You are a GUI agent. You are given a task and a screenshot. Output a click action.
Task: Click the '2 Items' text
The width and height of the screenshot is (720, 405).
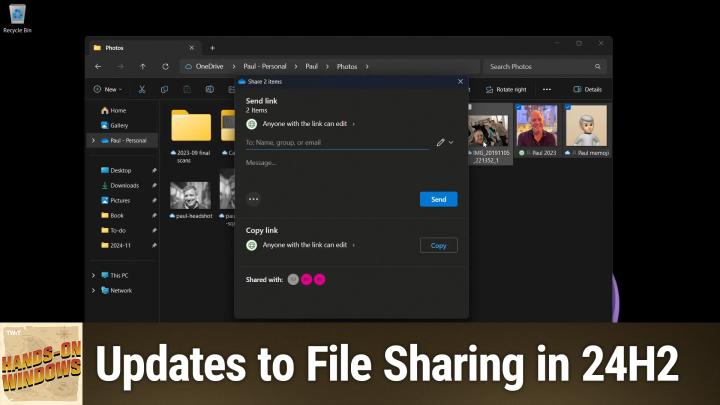(256, 111)
